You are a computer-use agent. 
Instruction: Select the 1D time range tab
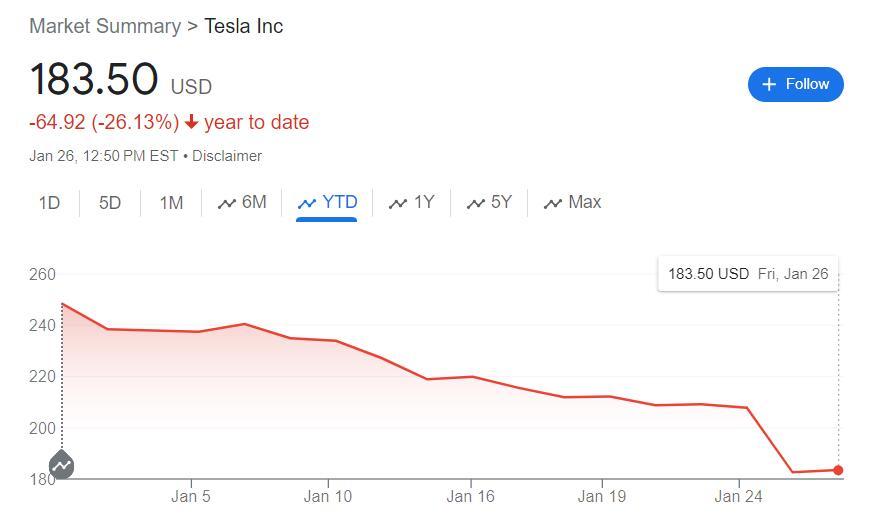click(x=49, y=202)
